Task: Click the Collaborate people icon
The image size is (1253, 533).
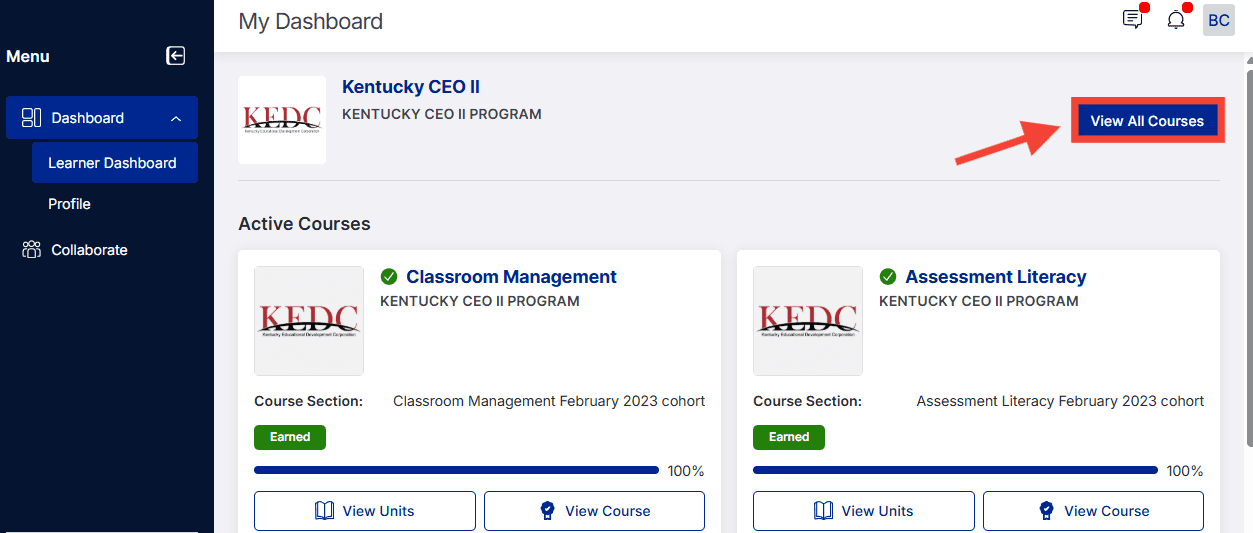Action: (x=31, y=250)
